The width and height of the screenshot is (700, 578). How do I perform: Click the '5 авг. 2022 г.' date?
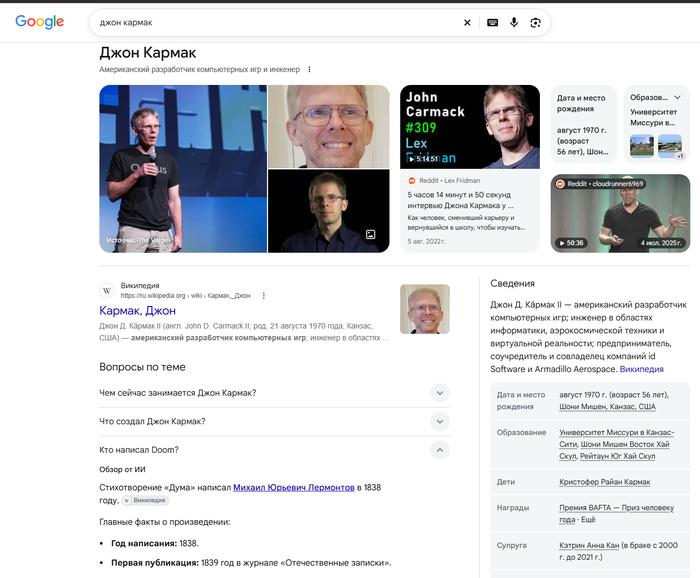coord(426,241)
